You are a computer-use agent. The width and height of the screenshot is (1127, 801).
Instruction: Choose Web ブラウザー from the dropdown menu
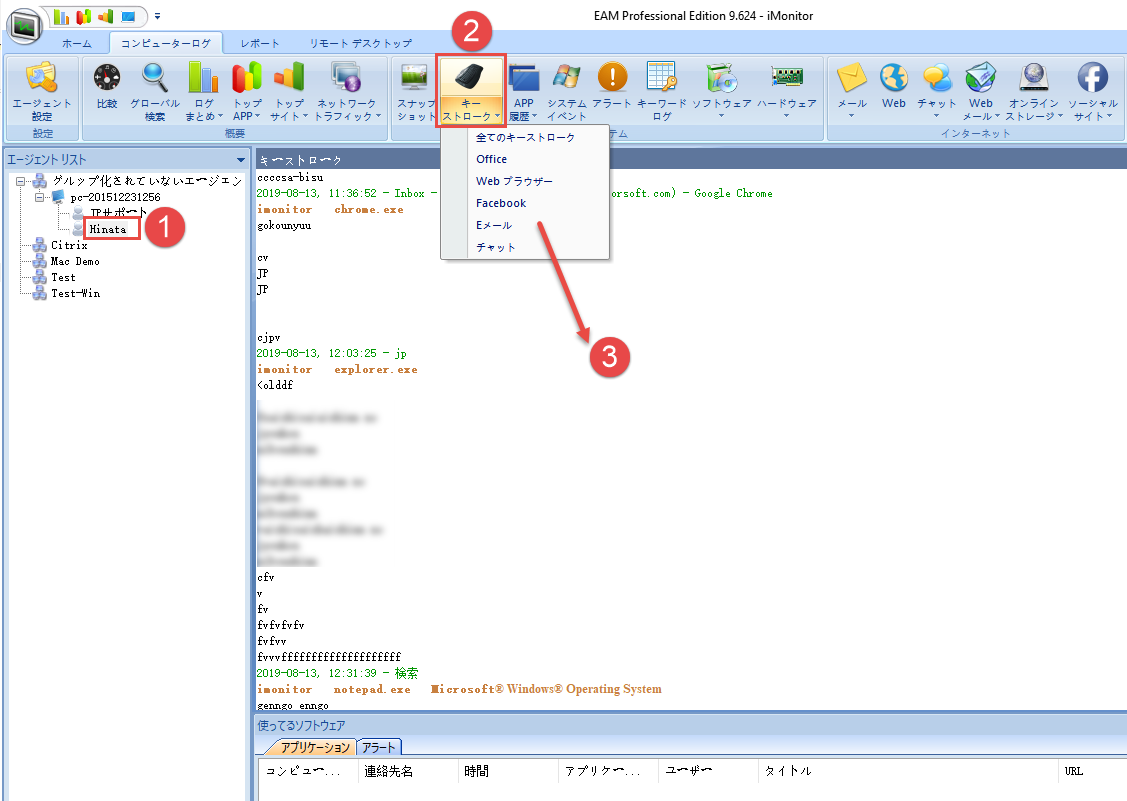(x=514, y=181)
